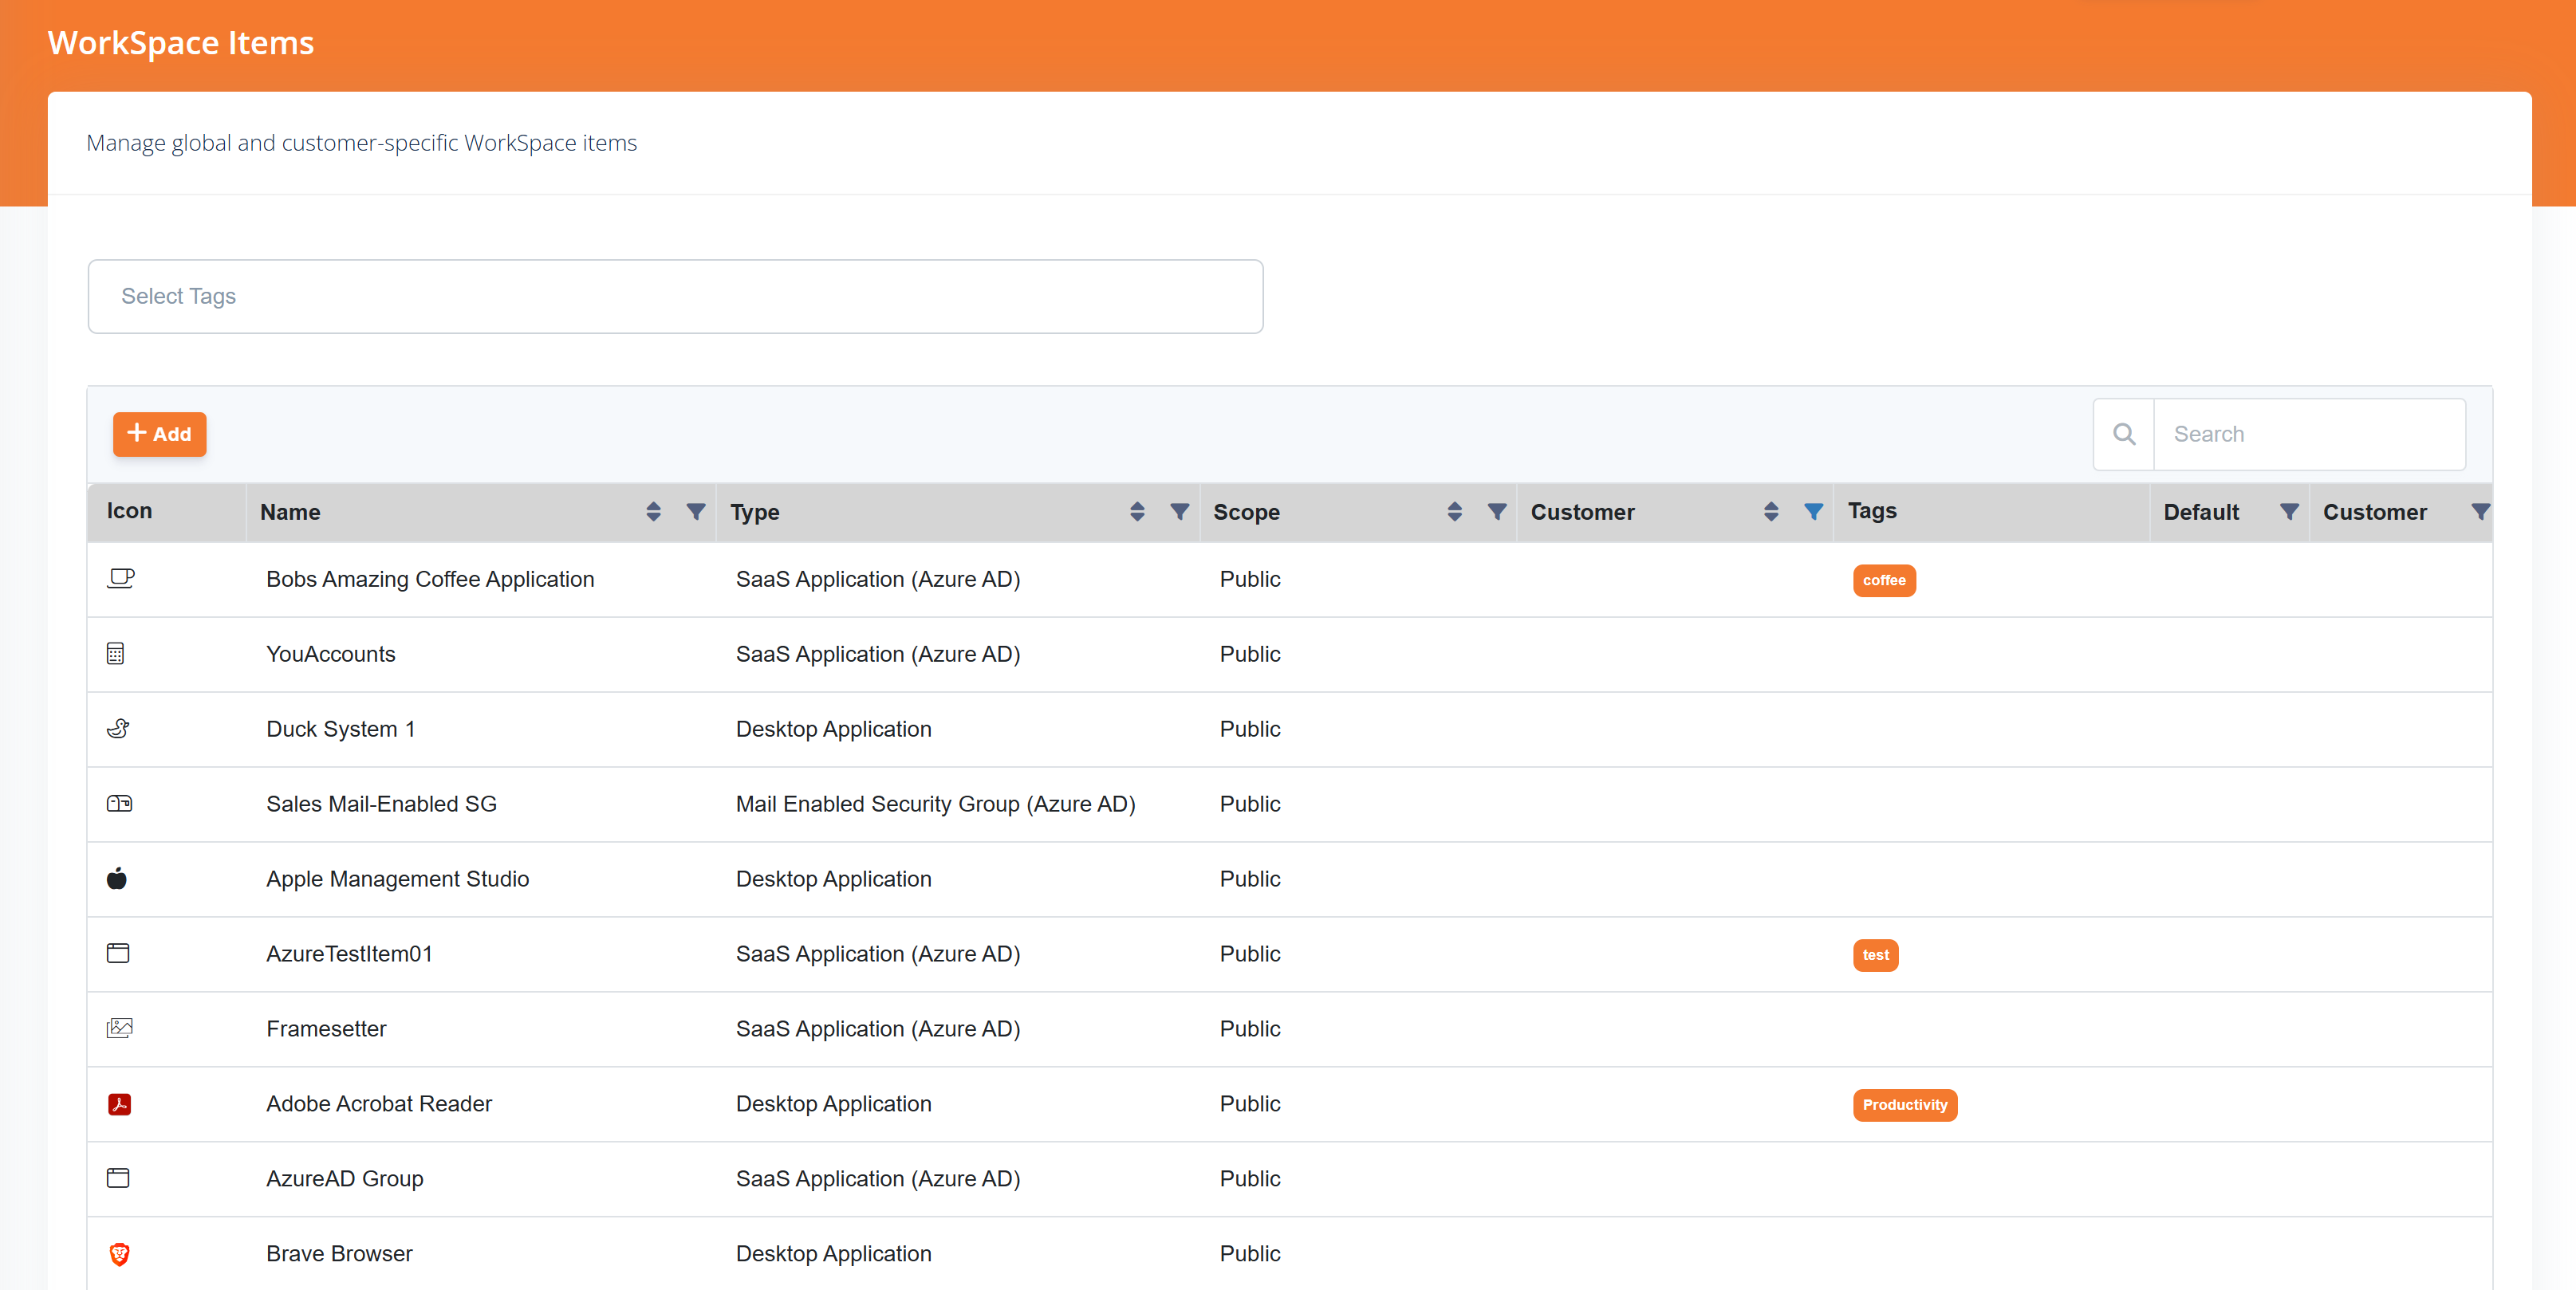Image resolution: width=2576 pixels, height=1290 pixels.
Task: Open the Name column filter
Action: [x=696, y=512]
